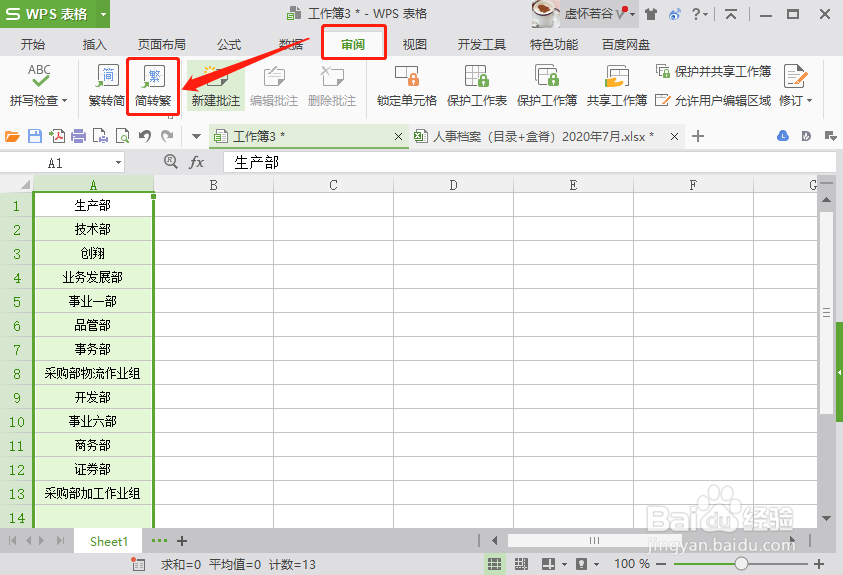Click 保护工作簿 protect workbook

(547, 85)
